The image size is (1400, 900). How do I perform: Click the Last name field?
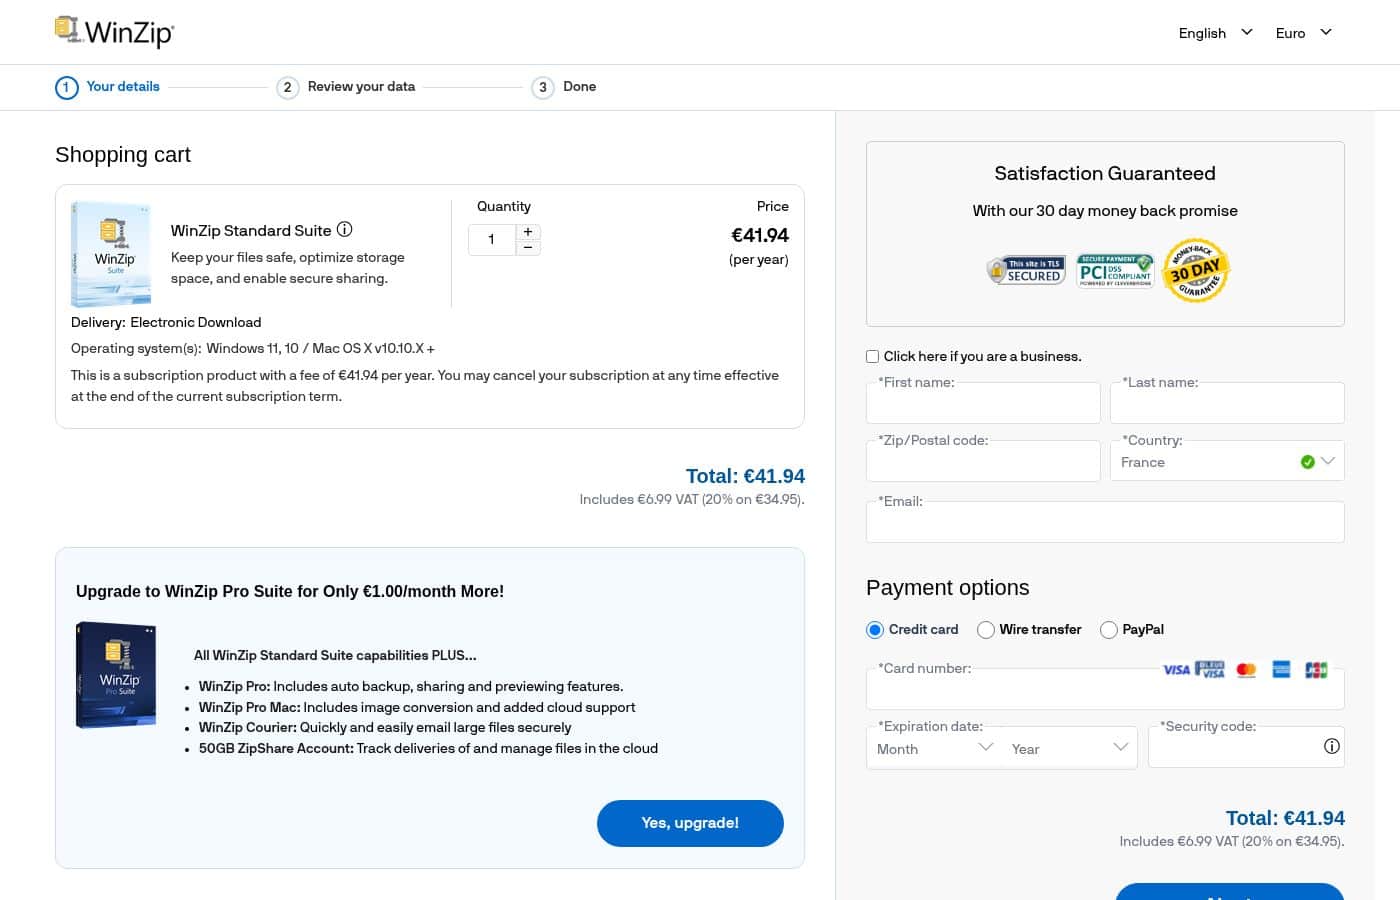(1227, 403)
